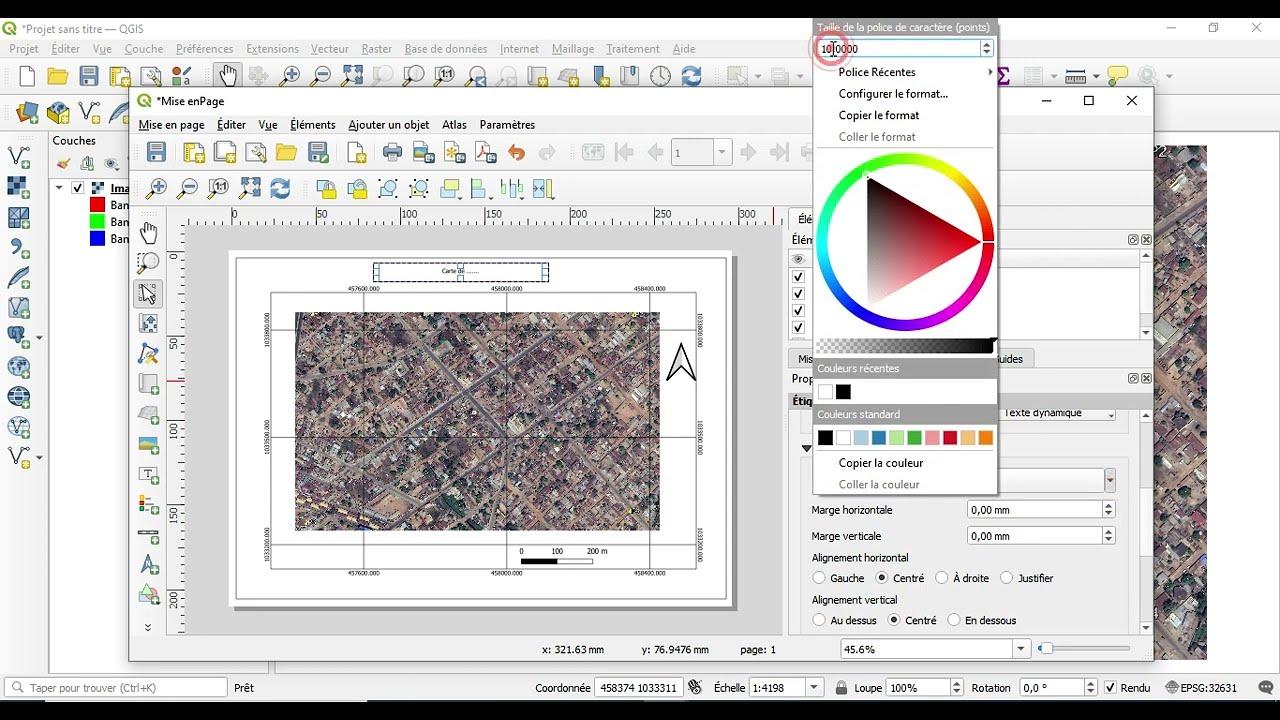Image resolution: width=1280 pixels, height=720 pixels.
Task: Open the raise items dropdown icon
Action: click(x=450, y=188)
